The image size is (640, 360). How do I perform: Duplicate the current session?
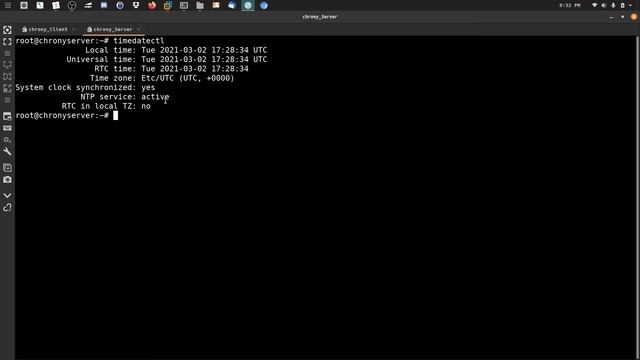[7, 168]
